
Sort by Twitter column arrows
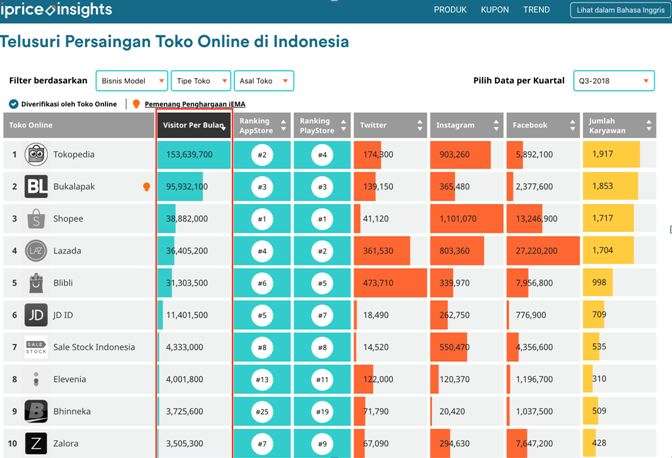420,125
